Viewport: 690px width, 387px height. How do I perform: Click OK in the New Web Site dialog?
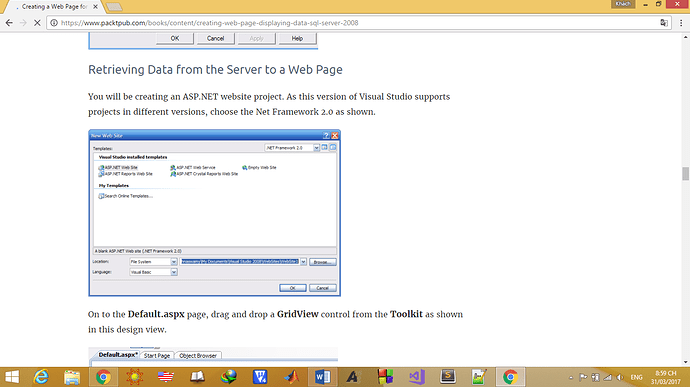point(293,288)
